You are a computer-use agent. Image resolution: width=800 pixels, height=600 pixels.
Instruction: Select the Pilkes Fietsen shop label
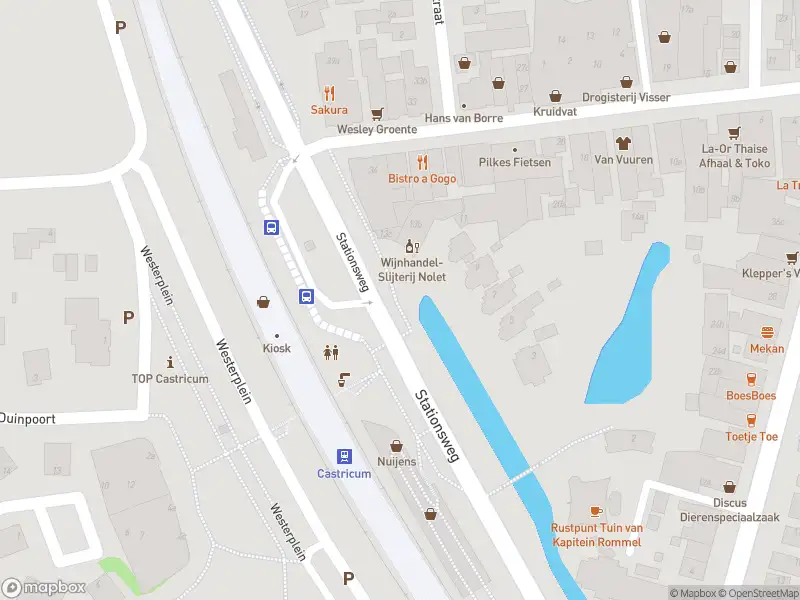[x=515, y=162]
